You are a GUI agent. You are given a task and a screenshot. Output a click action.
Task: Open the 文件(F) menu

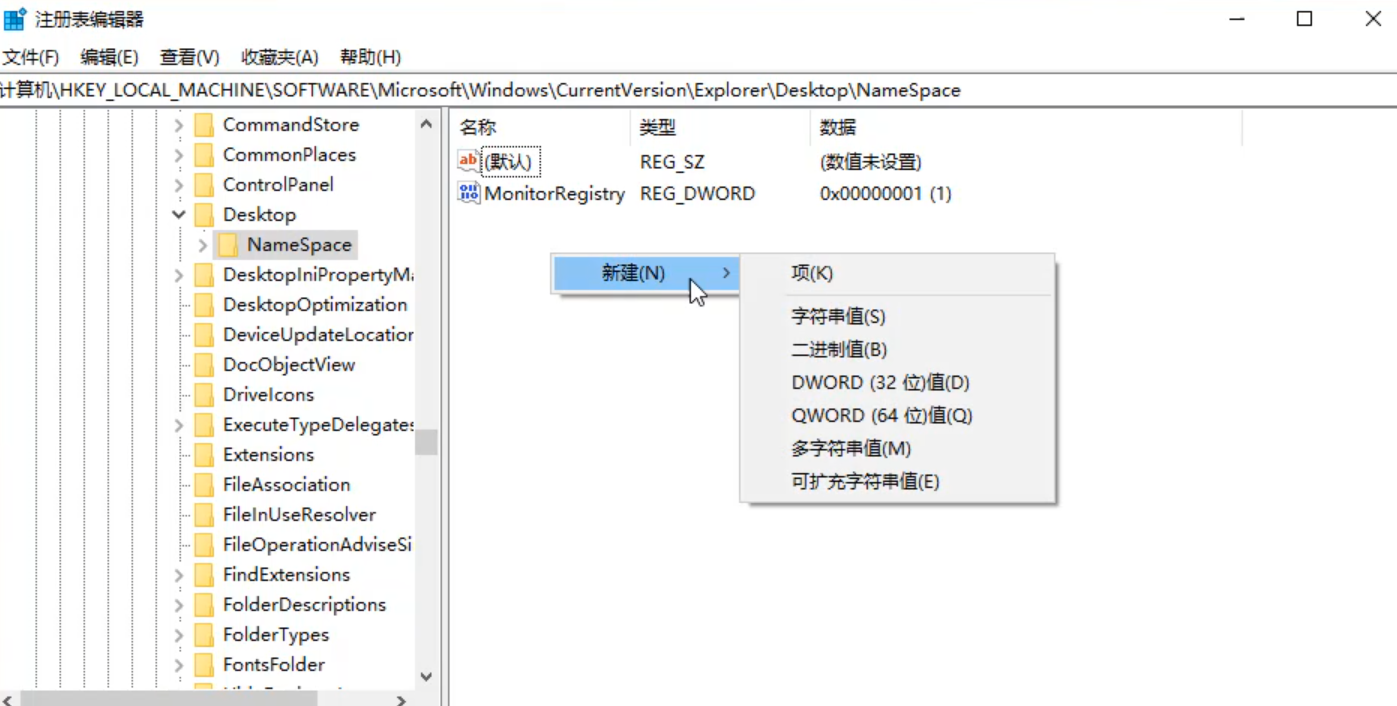click(x=31, y=57)
